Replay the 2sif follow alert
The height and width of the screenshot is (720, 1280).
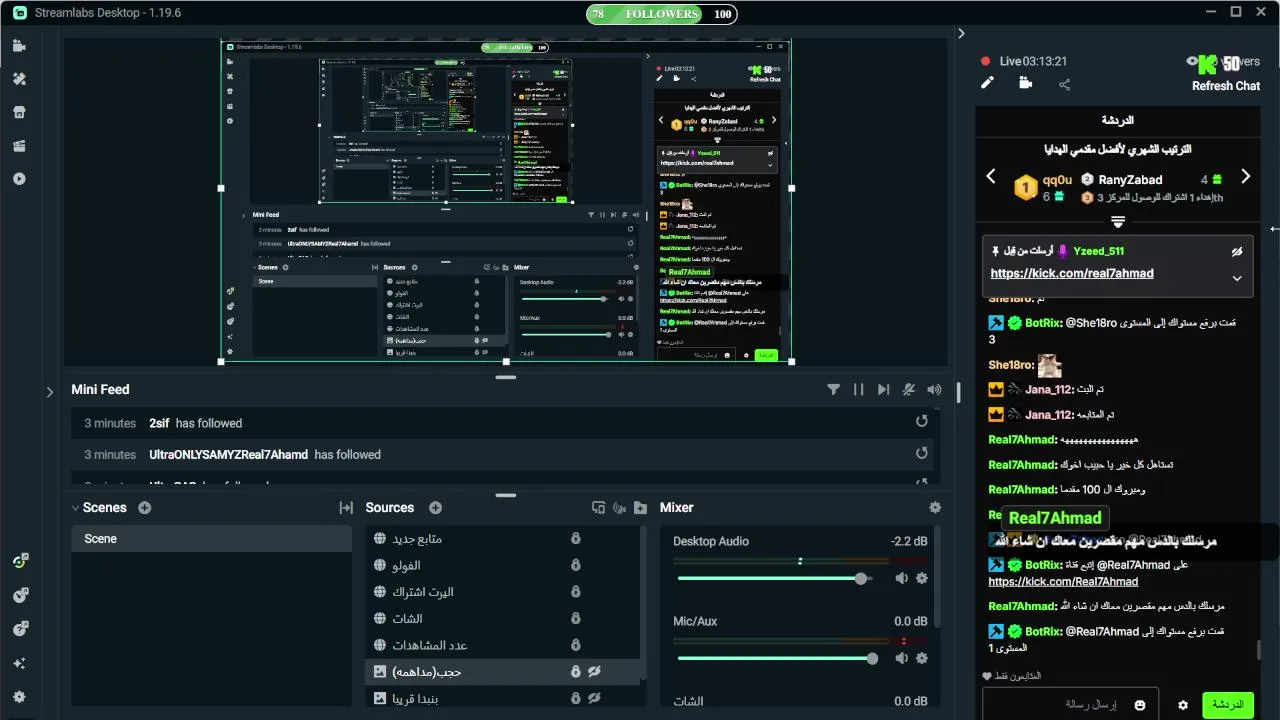(x=922, y=422)
